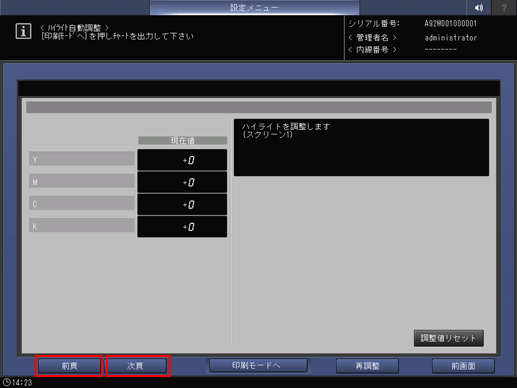Click the administrator name value

pos(451,38)
